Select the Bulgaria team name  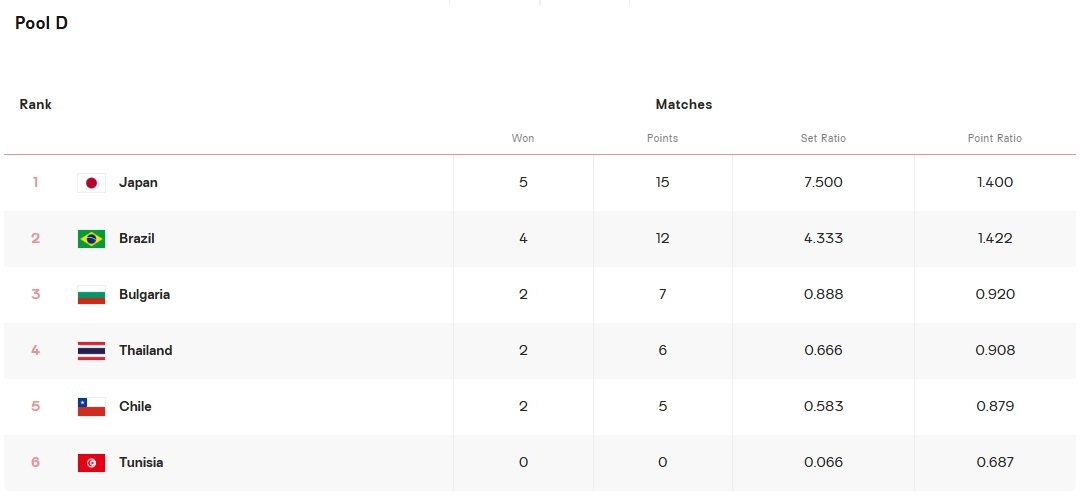[x=144, y=294]
